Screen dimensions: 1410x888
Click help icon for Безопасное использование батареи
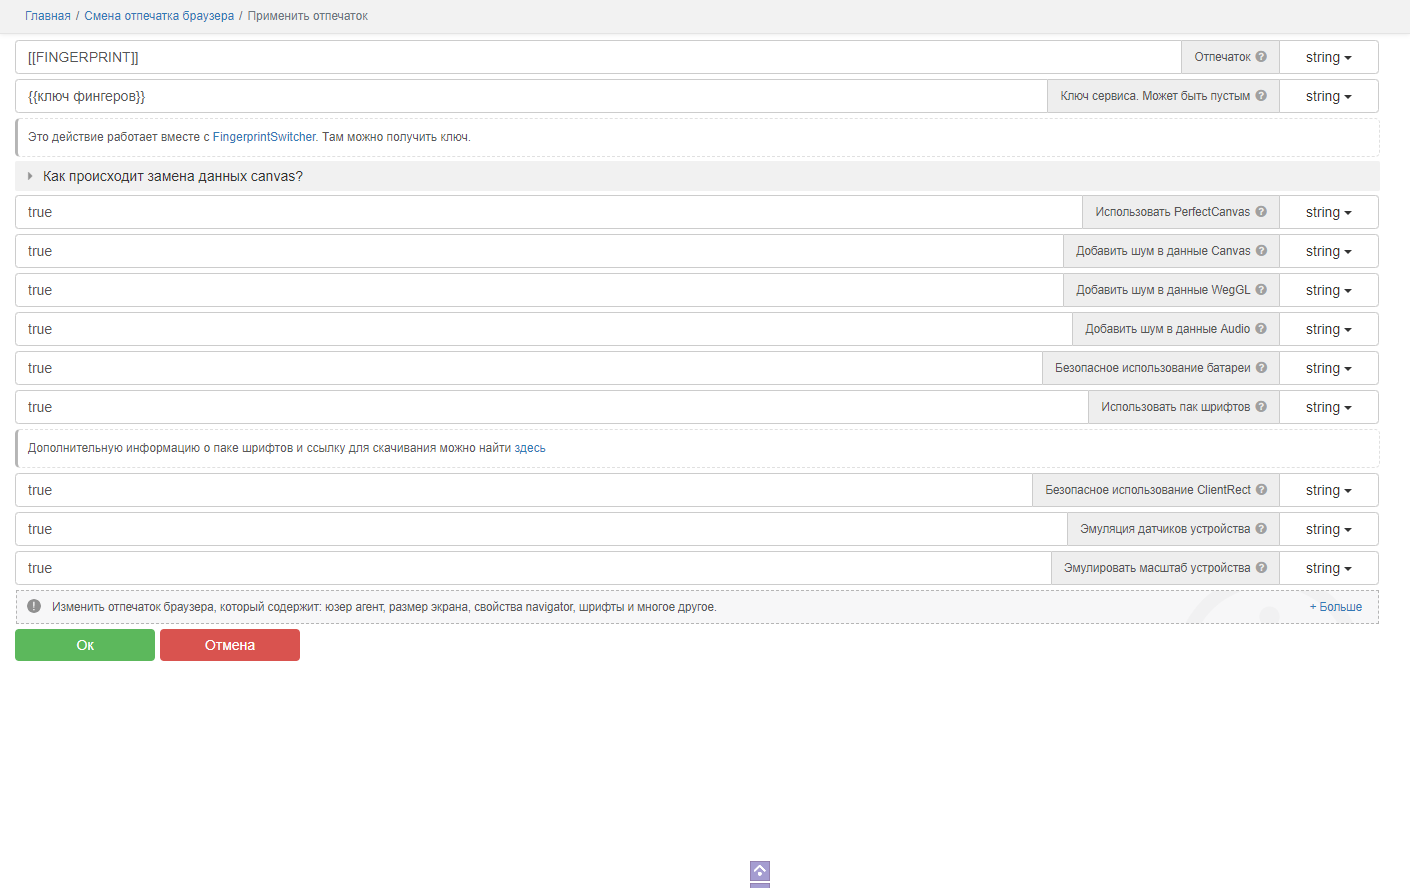coord(1261,368)
